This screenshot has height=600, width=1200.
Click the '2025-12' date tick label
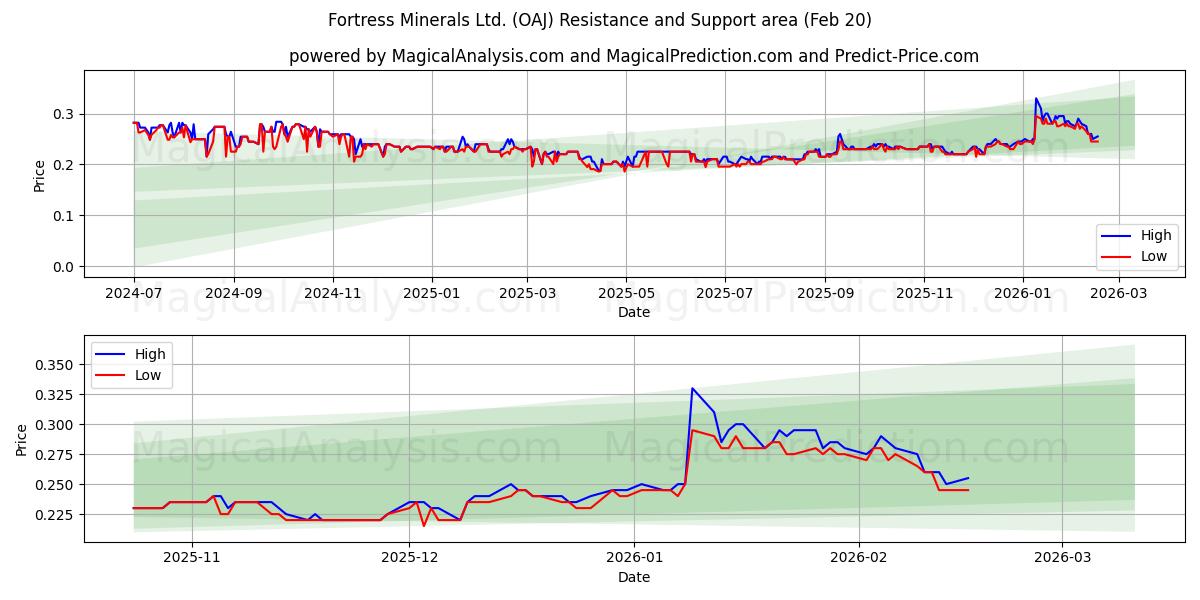(x=410, y=558)
